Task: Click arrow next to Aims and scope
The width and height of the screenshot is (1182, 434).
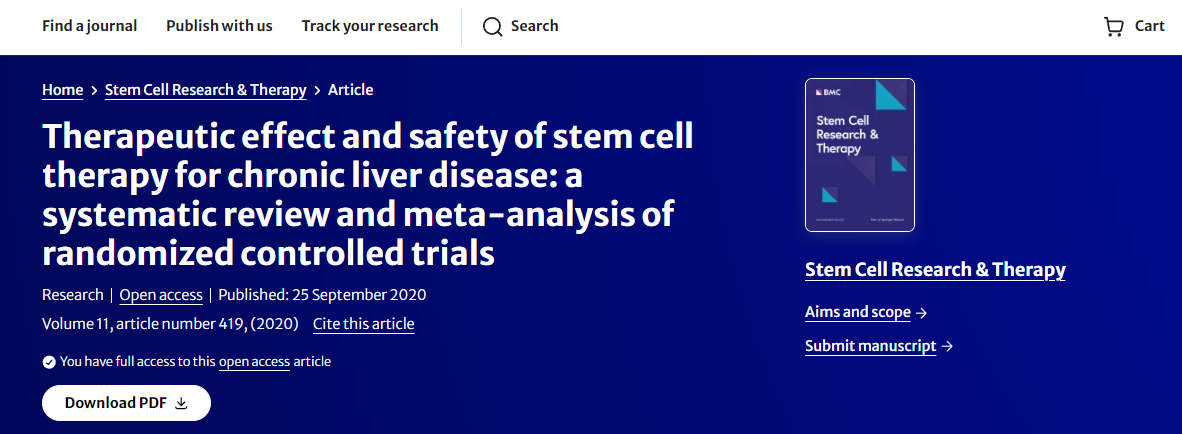Action: tap(922, 312)
